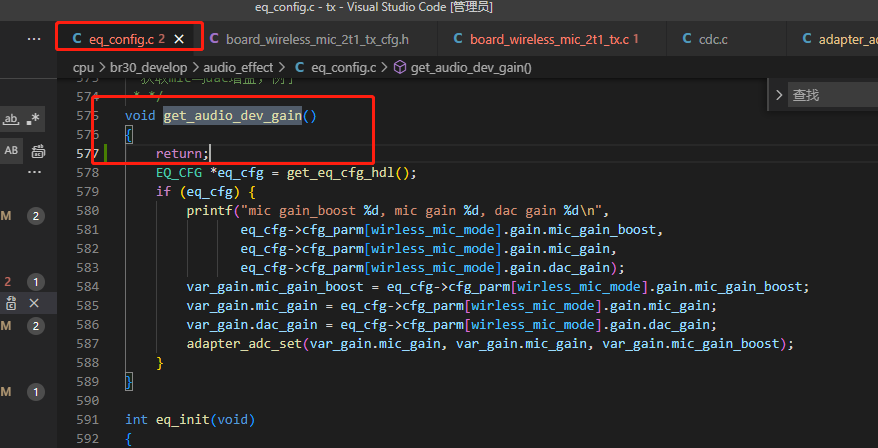
Task: Click get_audio_dev_gain function name on line 575
Action: (x=232, y=116)
